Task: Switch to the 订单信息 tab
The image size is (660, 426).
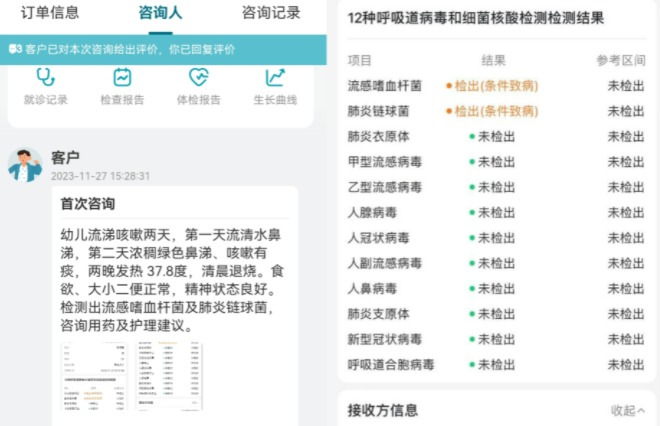Action: (x=50, y=12)
